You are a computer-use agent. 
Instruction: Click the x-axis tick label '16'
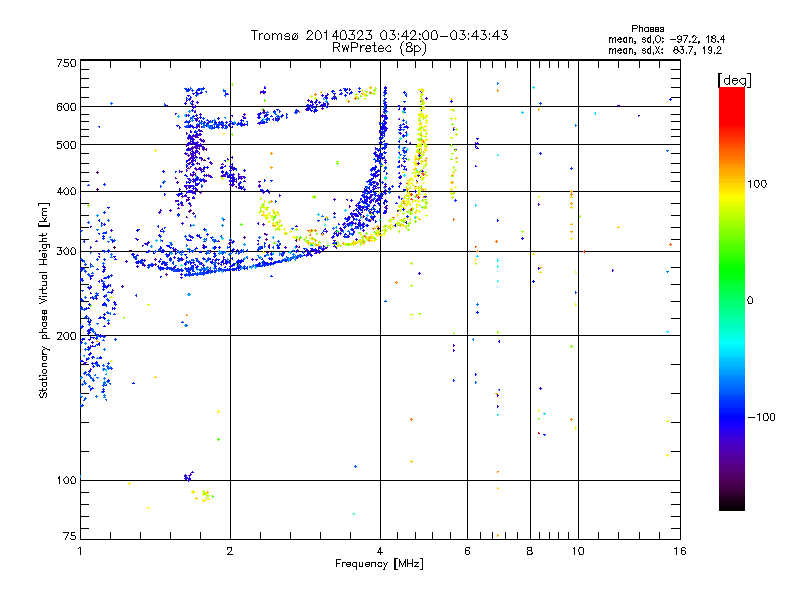[x=680, y=551]
